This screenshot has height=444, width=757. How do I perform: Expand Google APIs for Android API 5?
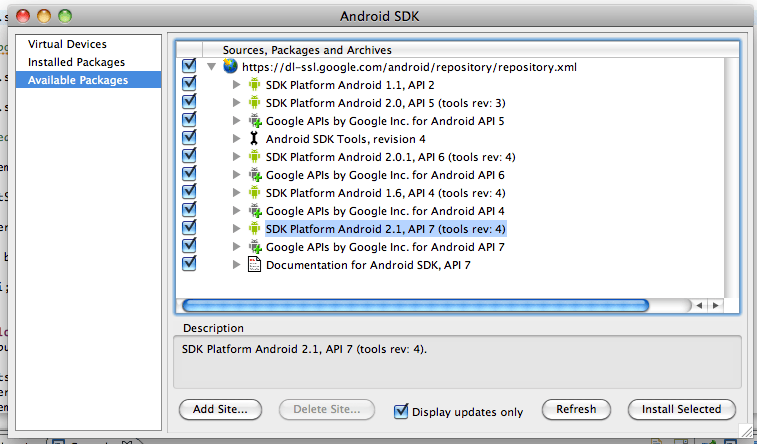(x=236, y=121)
